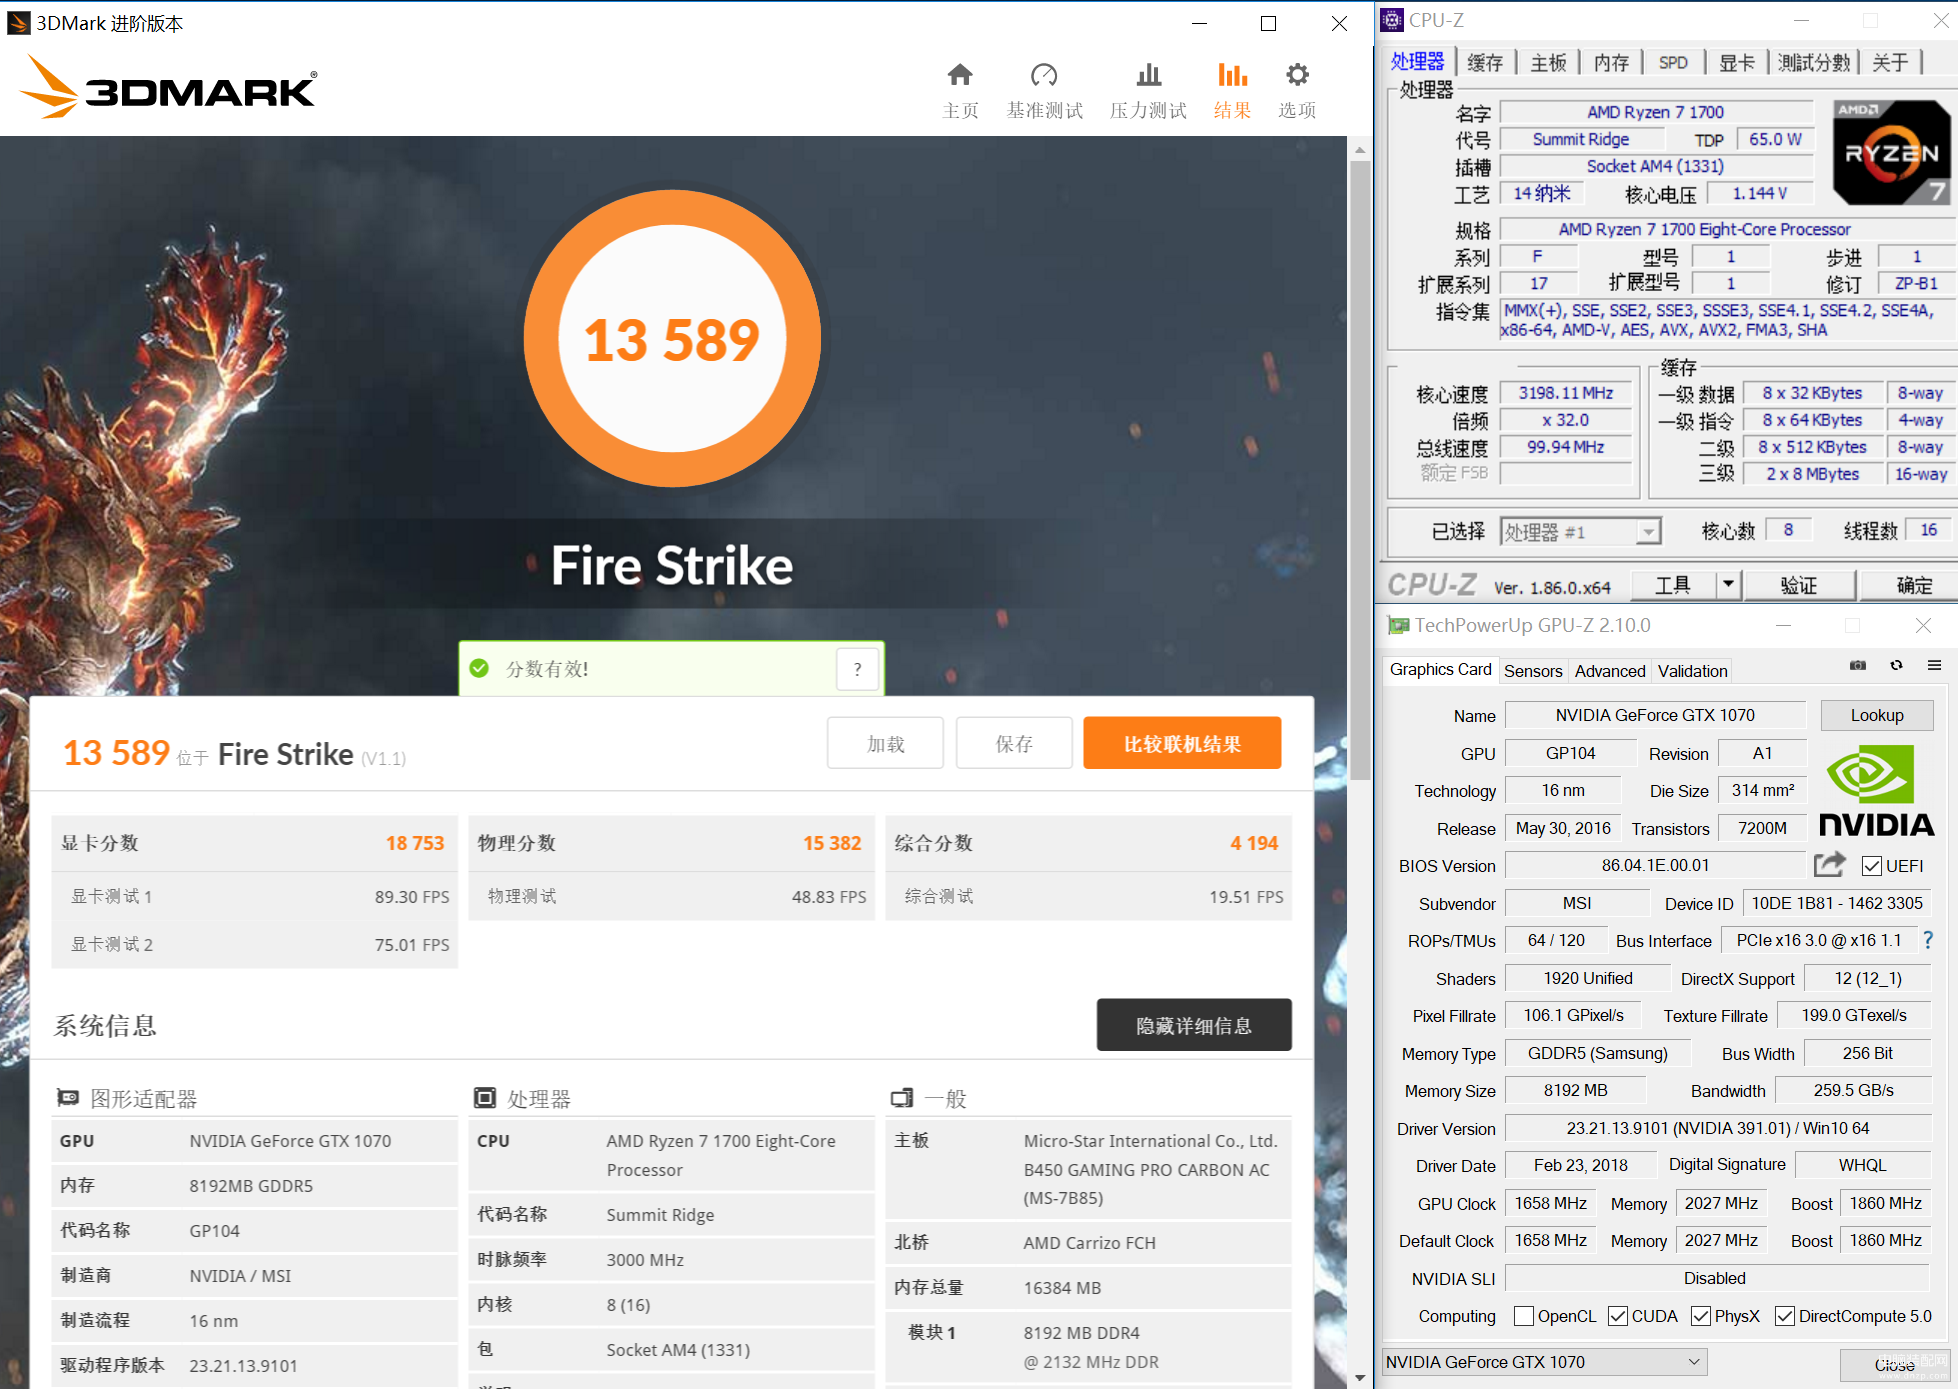Click the GPU-Z BIOS Version field
The width and height of the screenshot is (1958, 1389).
pyautogui.click(x=1655, y=865)
